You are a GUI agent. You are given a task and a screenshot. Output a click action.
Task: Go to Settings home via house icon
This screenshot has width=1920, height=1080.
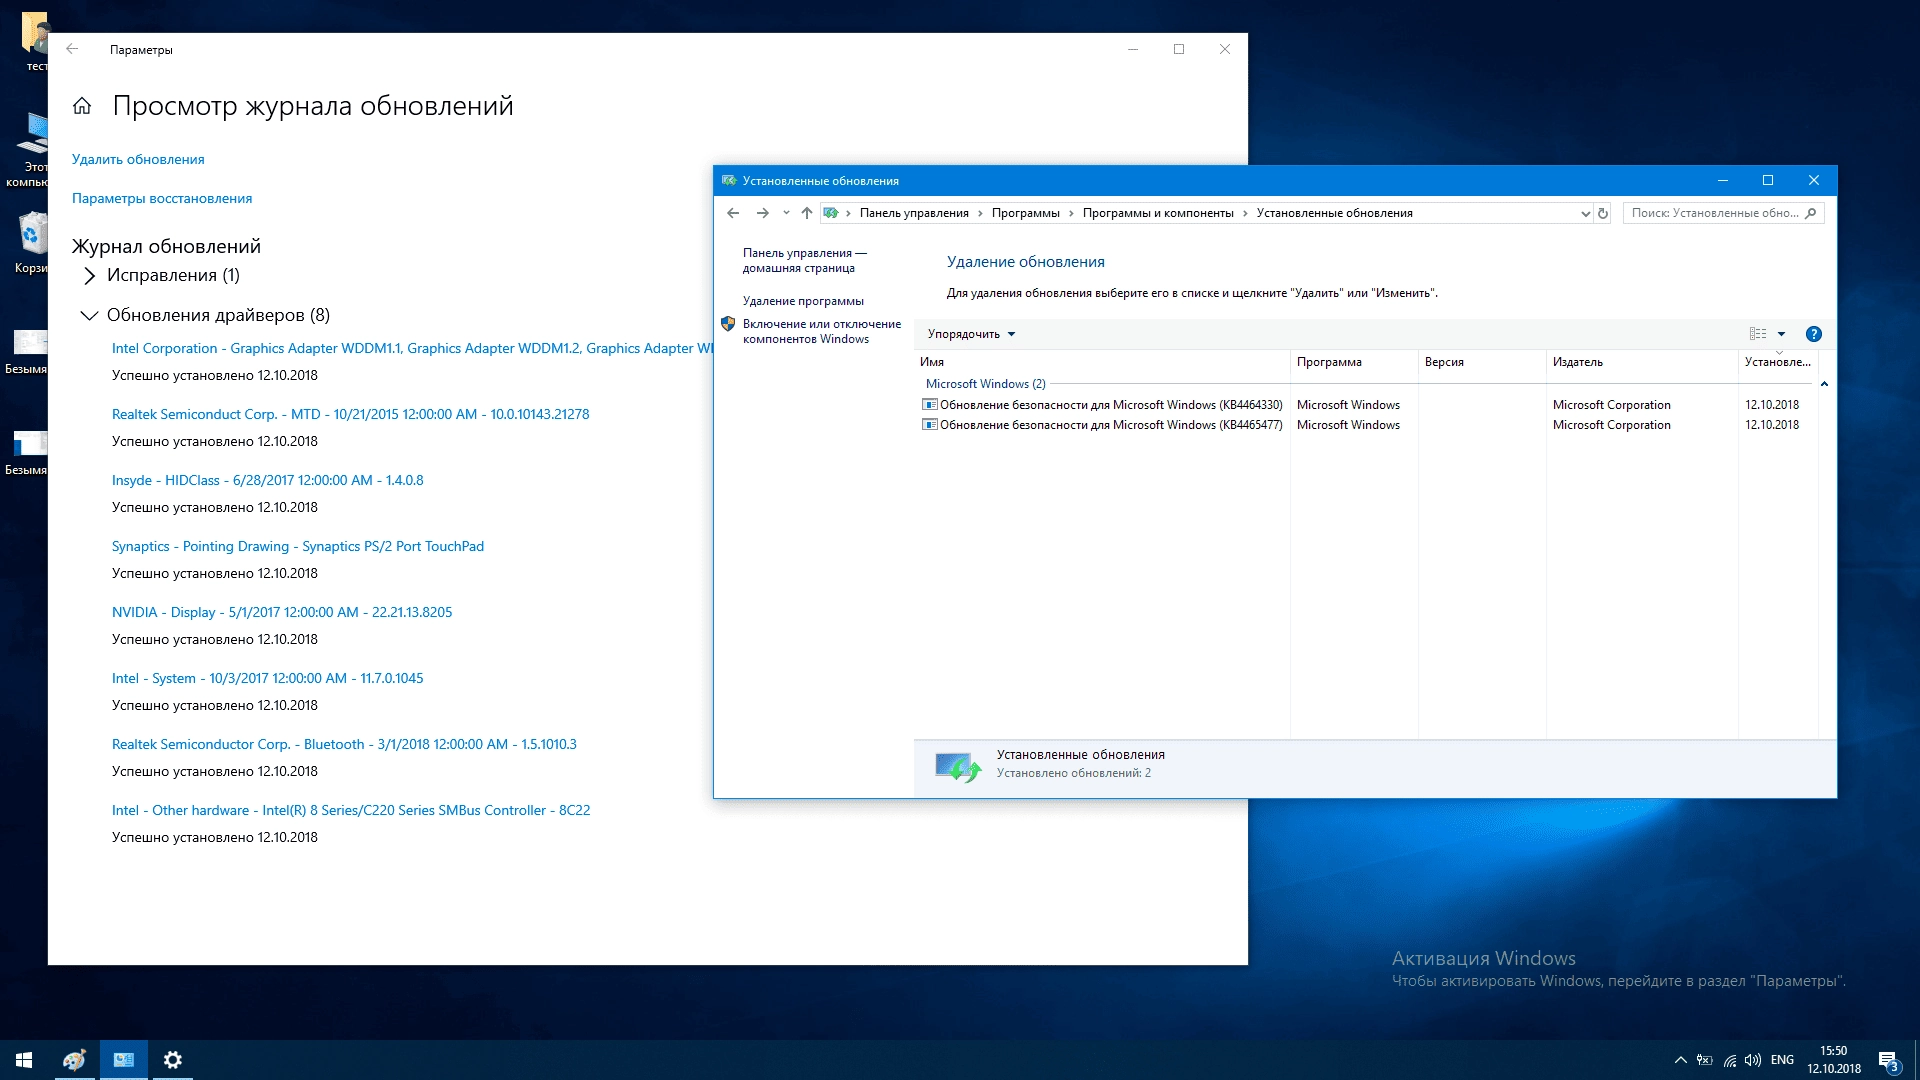[82, 106]
